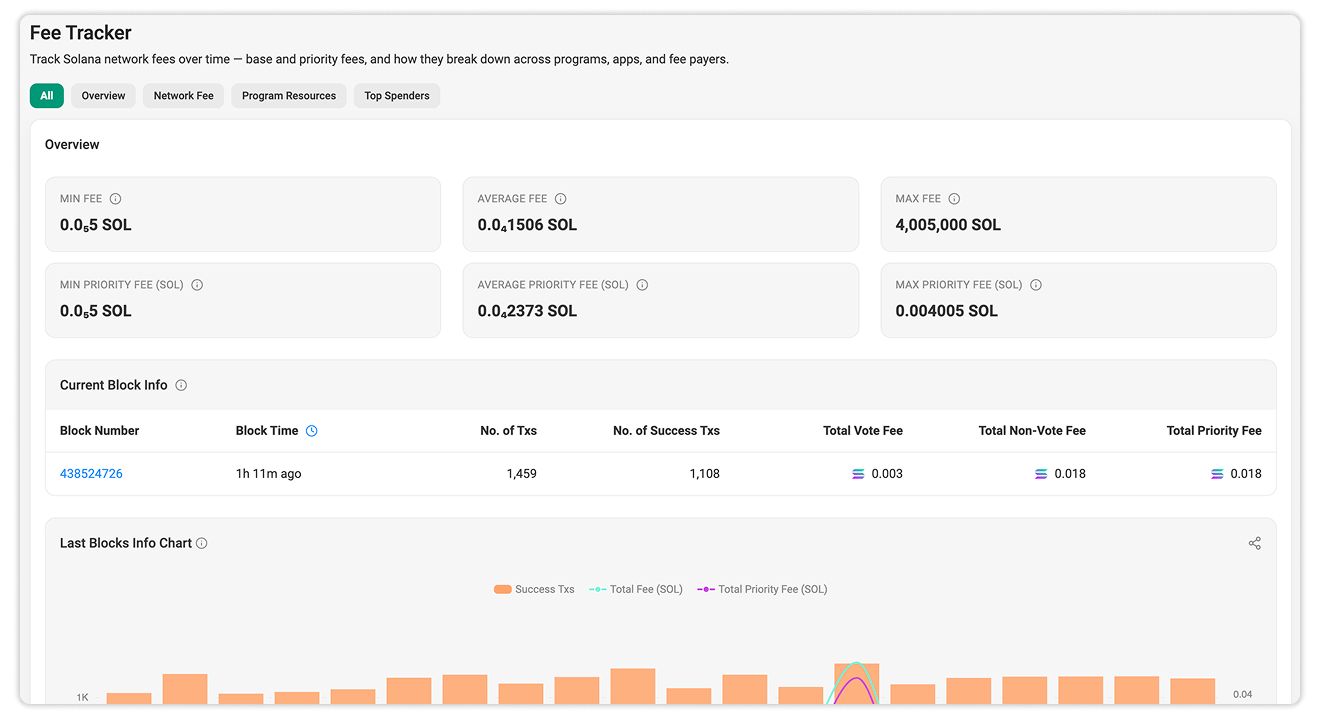This screenshot has width=1320, height=719.
Task: Click the info icon beside MAX FEE
Action: pyautogui.click(x=954, y=199)
